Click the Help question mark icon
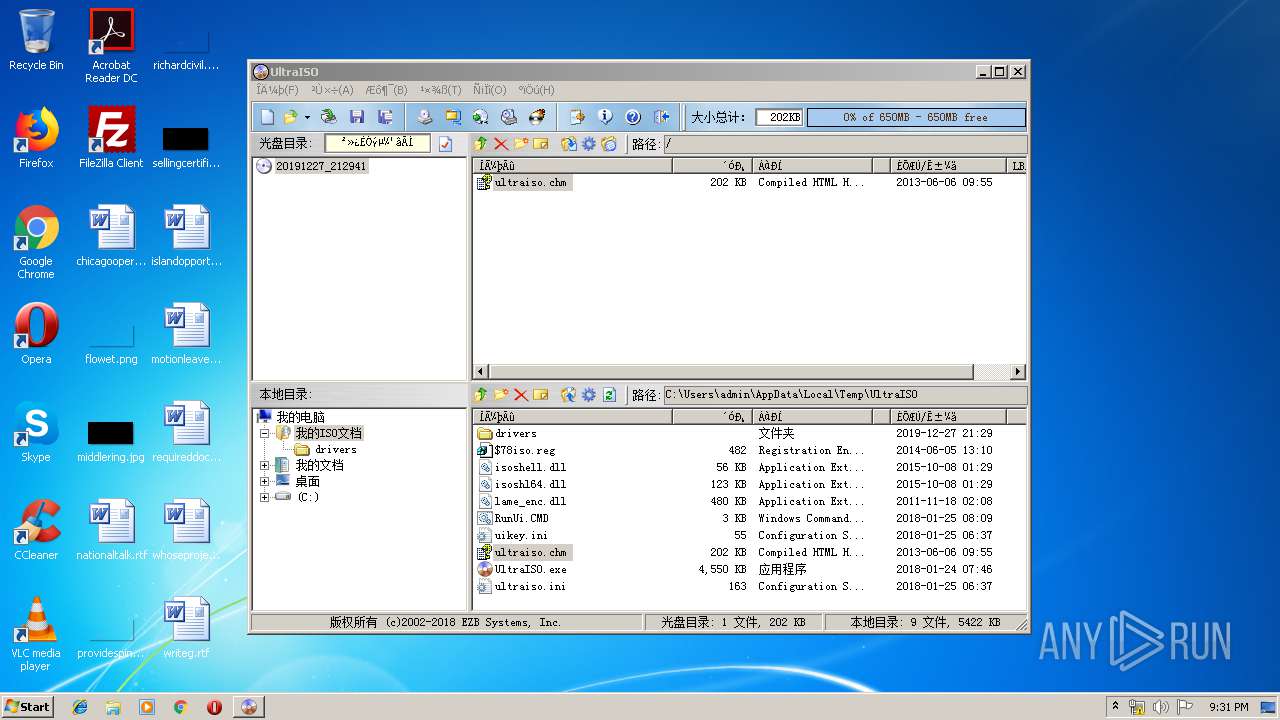 pos(633,117)
